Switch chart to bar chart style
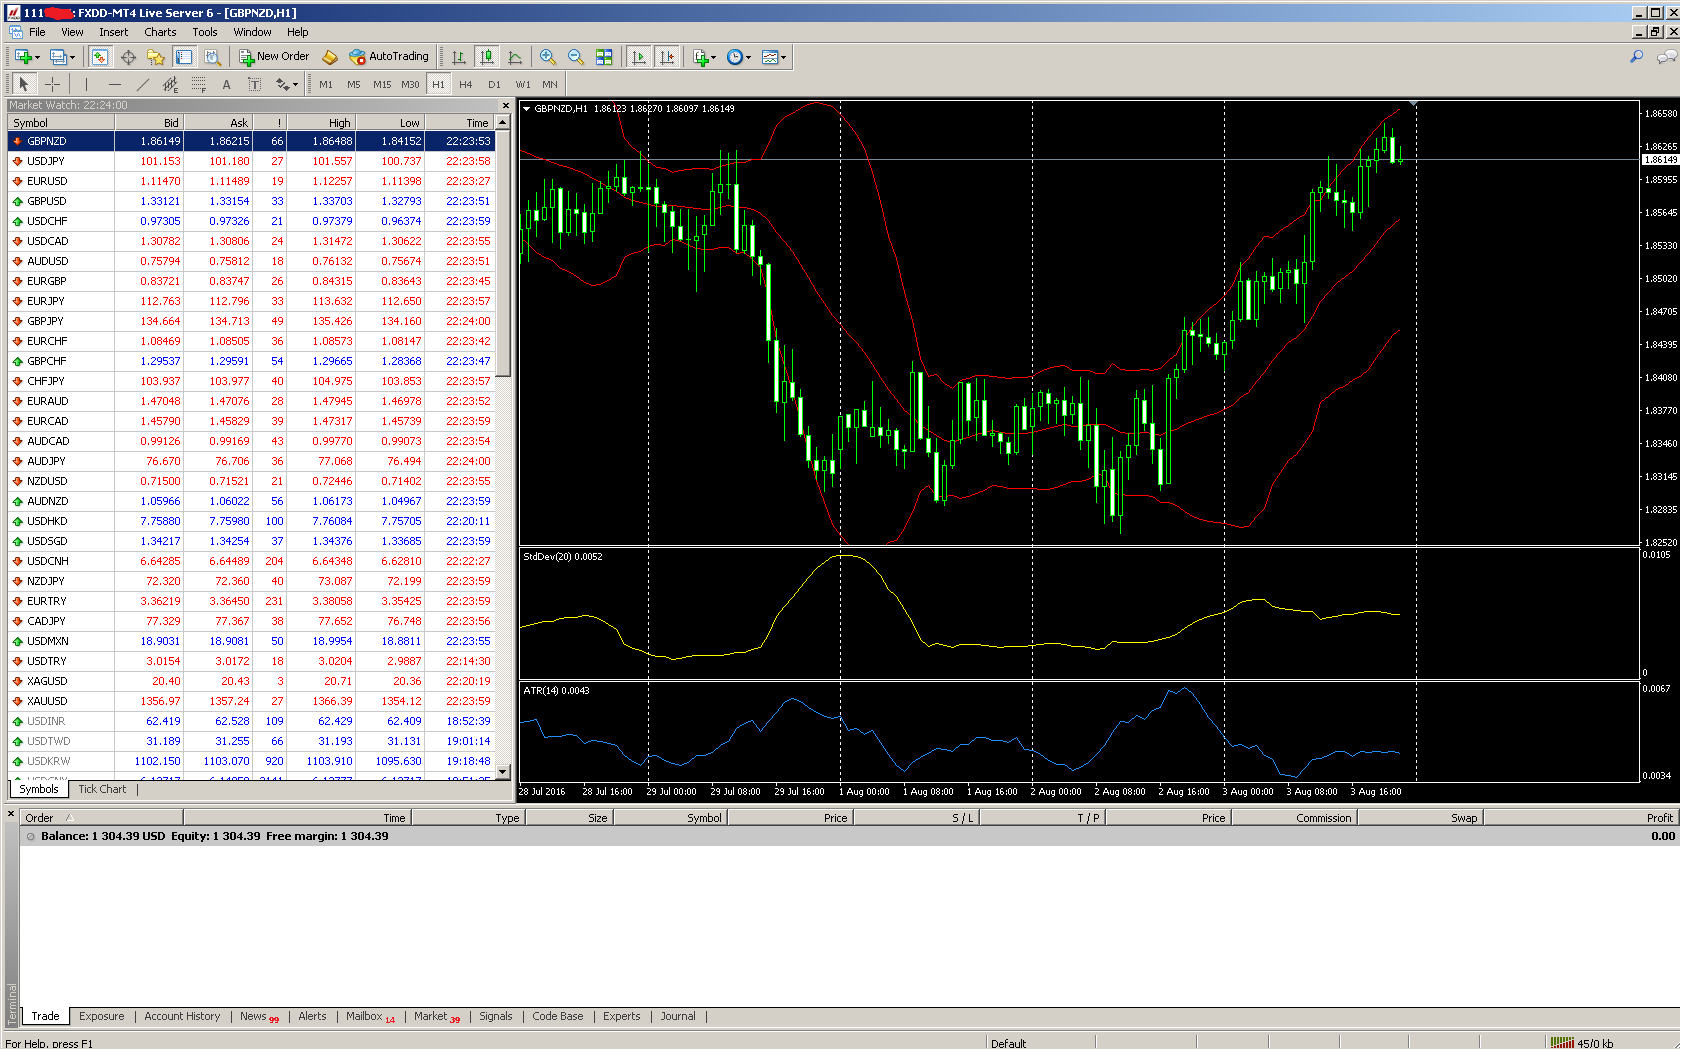Screen dimensions: 1688x1058 (459, 57)
